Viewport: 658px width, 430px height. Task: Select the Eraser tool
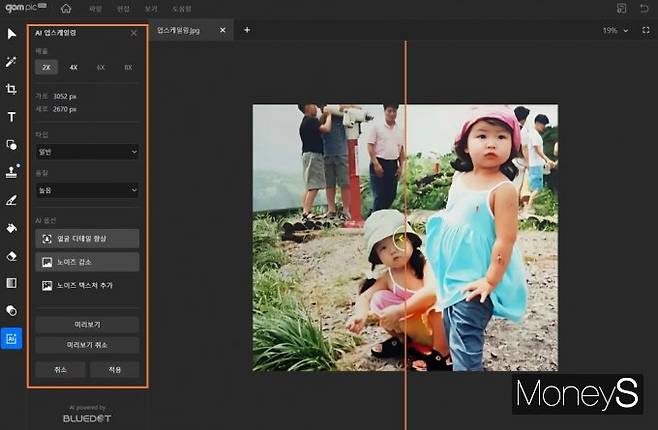[12, 256]
